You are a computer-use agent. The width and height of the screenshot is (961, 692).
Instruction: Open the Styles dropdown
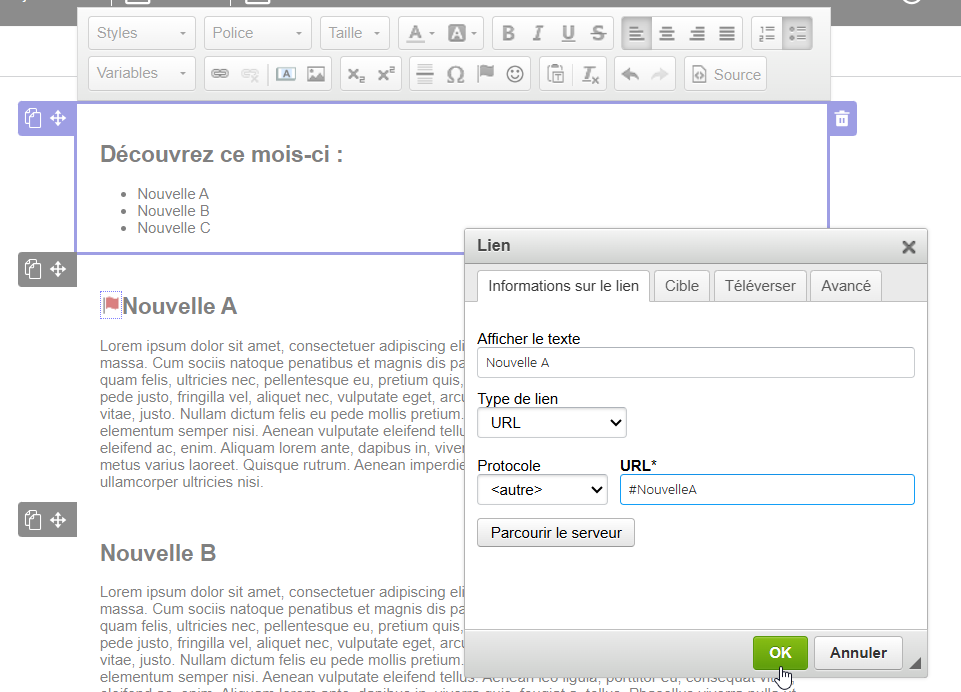141,33
